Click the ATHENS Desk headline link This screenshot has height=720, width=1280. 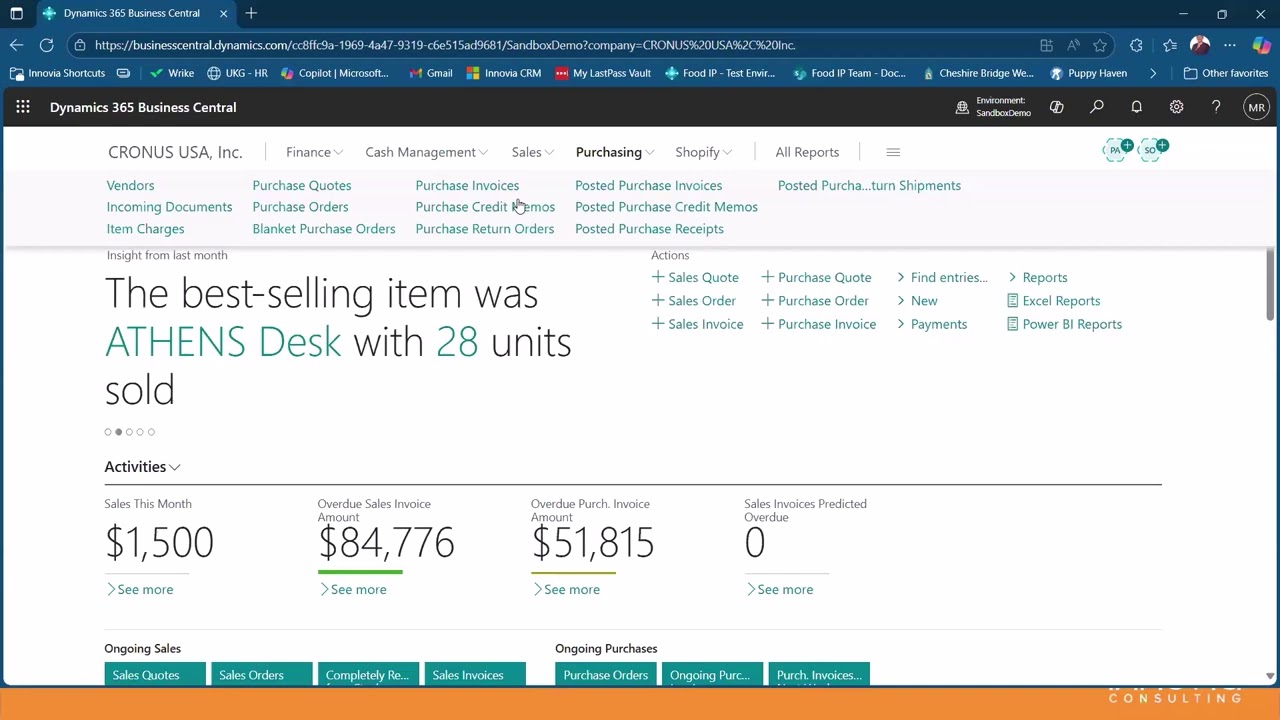pos(223,342)
